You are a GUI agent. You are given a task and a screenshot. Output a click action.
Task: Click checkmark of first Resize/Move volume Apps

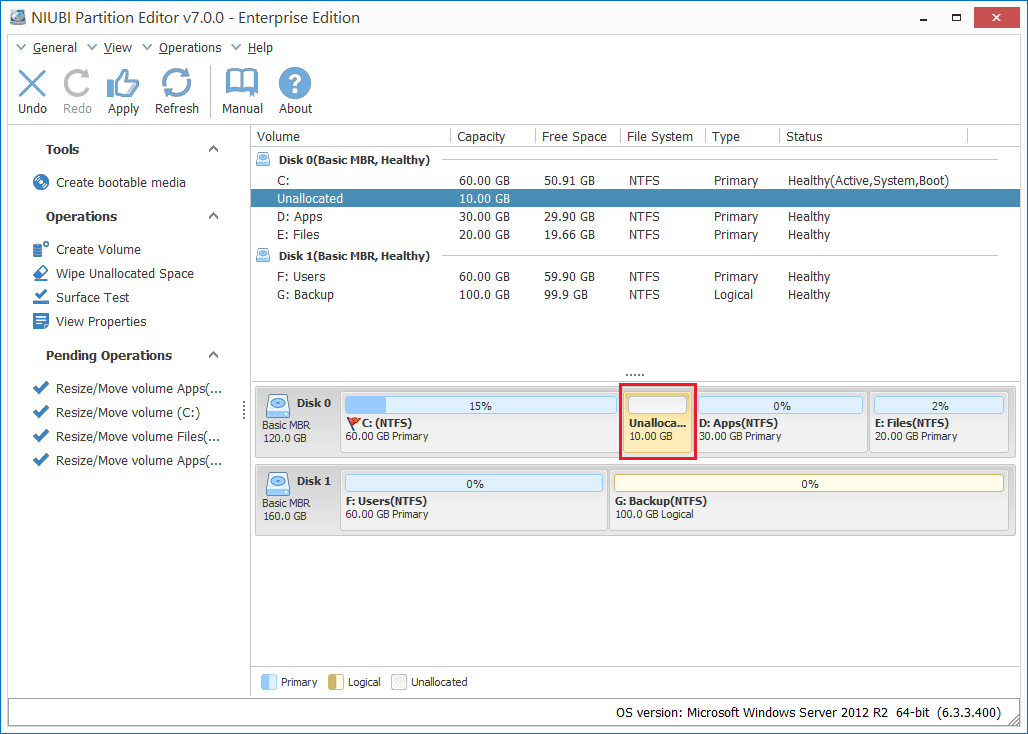coord(41,388)
